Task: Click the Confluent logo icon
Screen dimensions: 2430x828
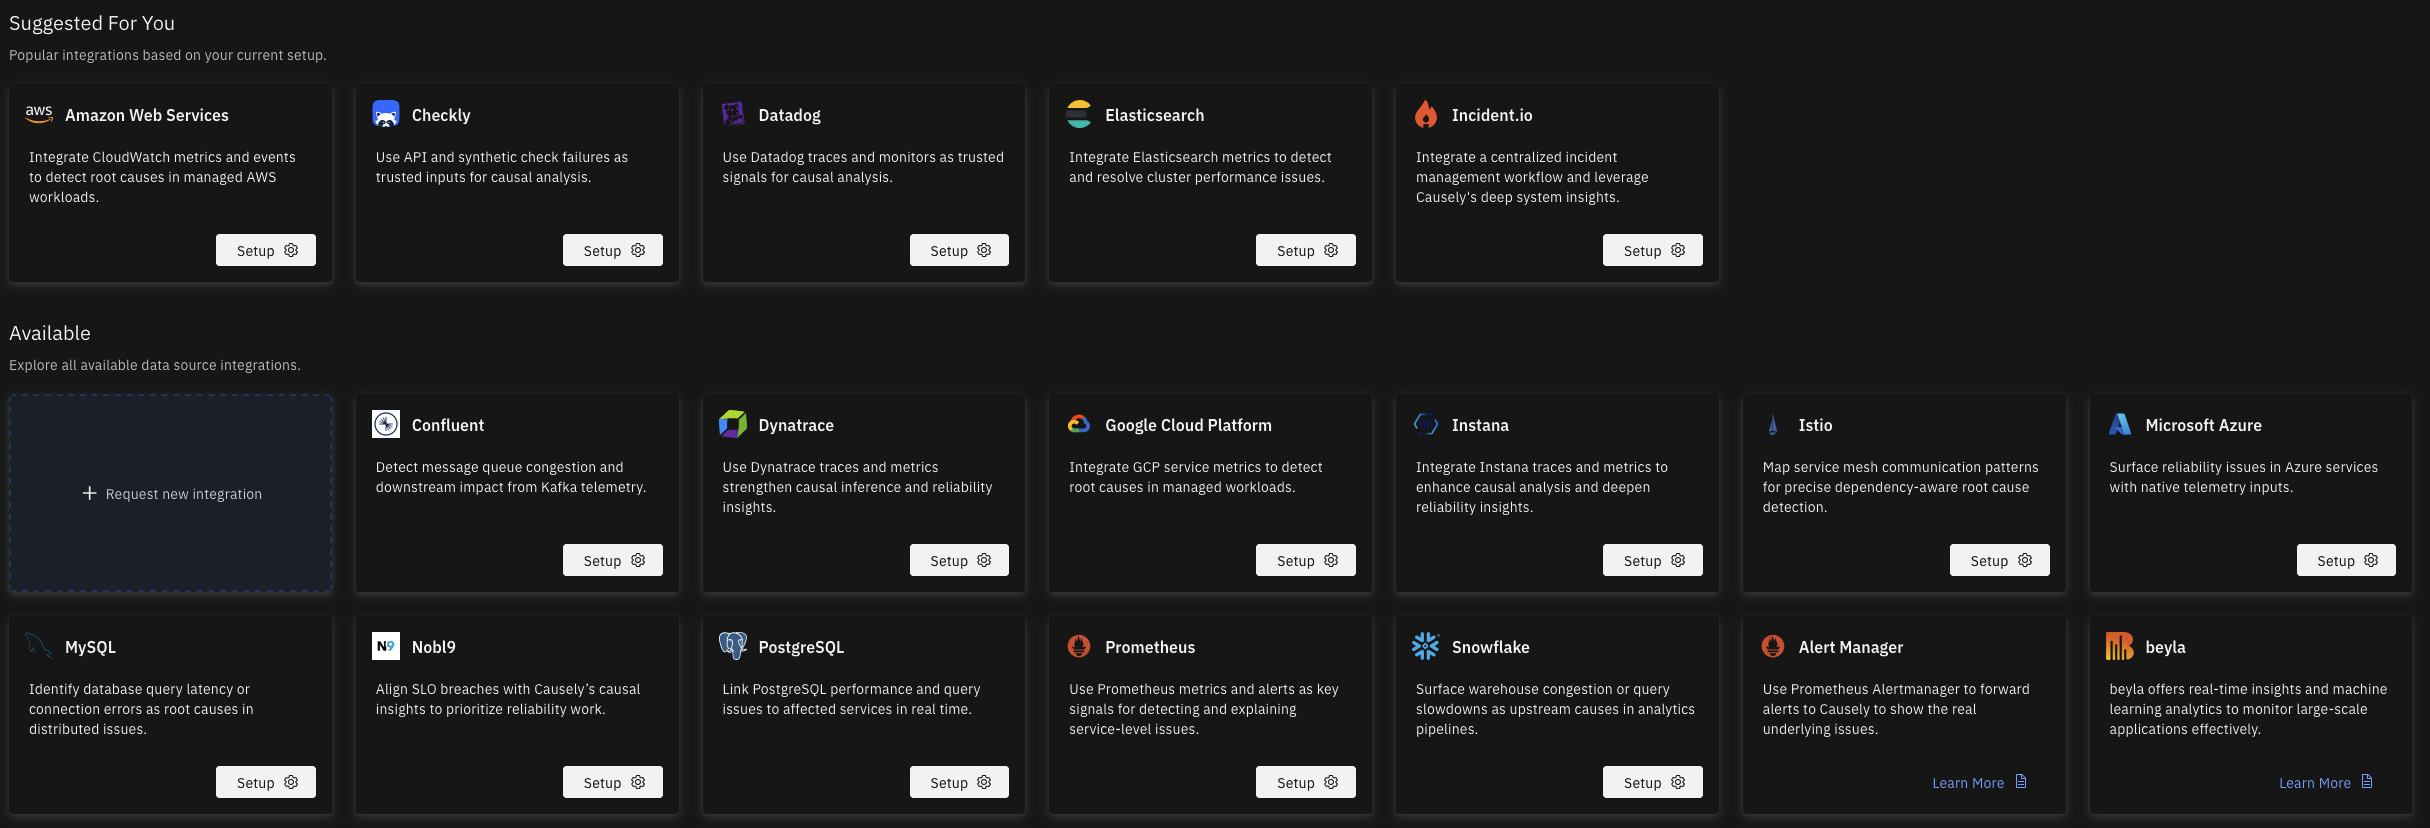Action: [x=386, y=424]
